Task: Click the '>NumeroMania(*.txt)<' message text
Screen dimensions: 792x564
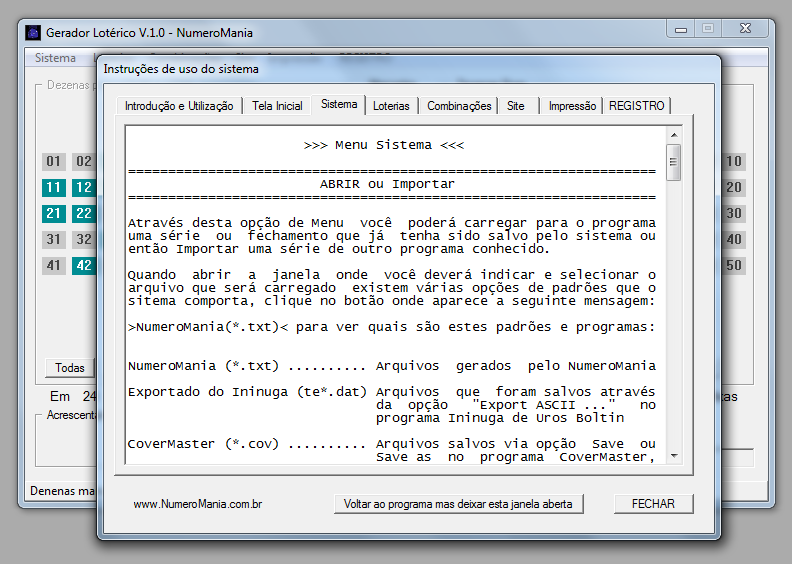Action: coord(208,327)
